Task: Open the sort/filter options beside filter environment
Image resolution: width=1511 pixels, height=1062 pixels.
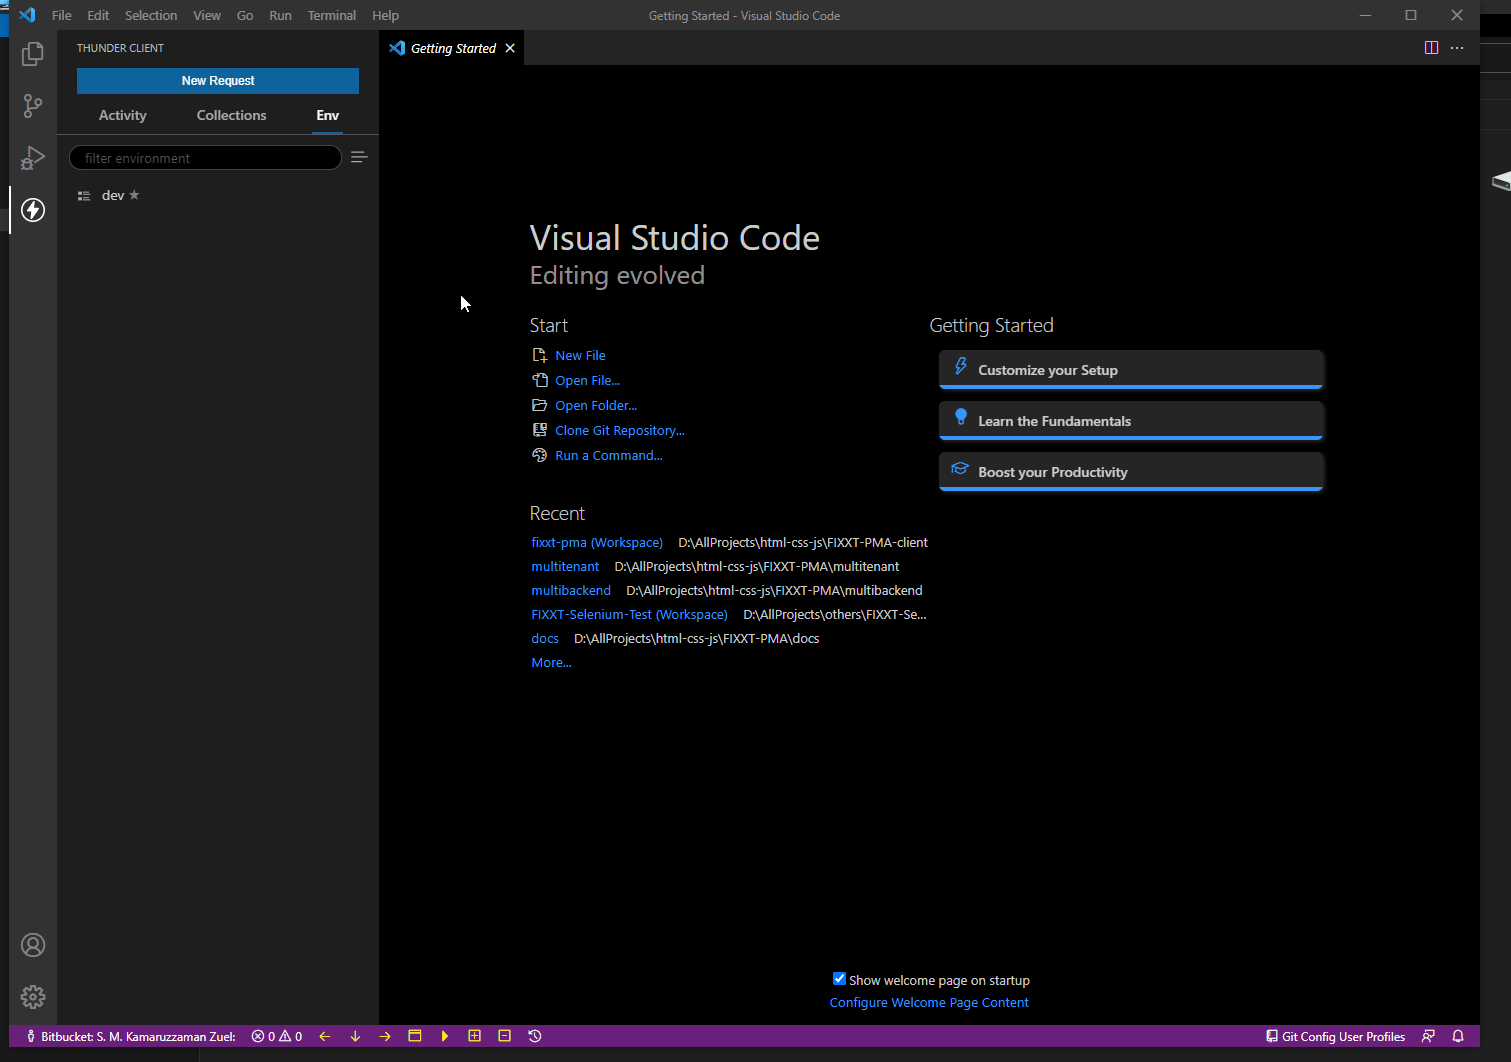Action: [x=359, y=157]
